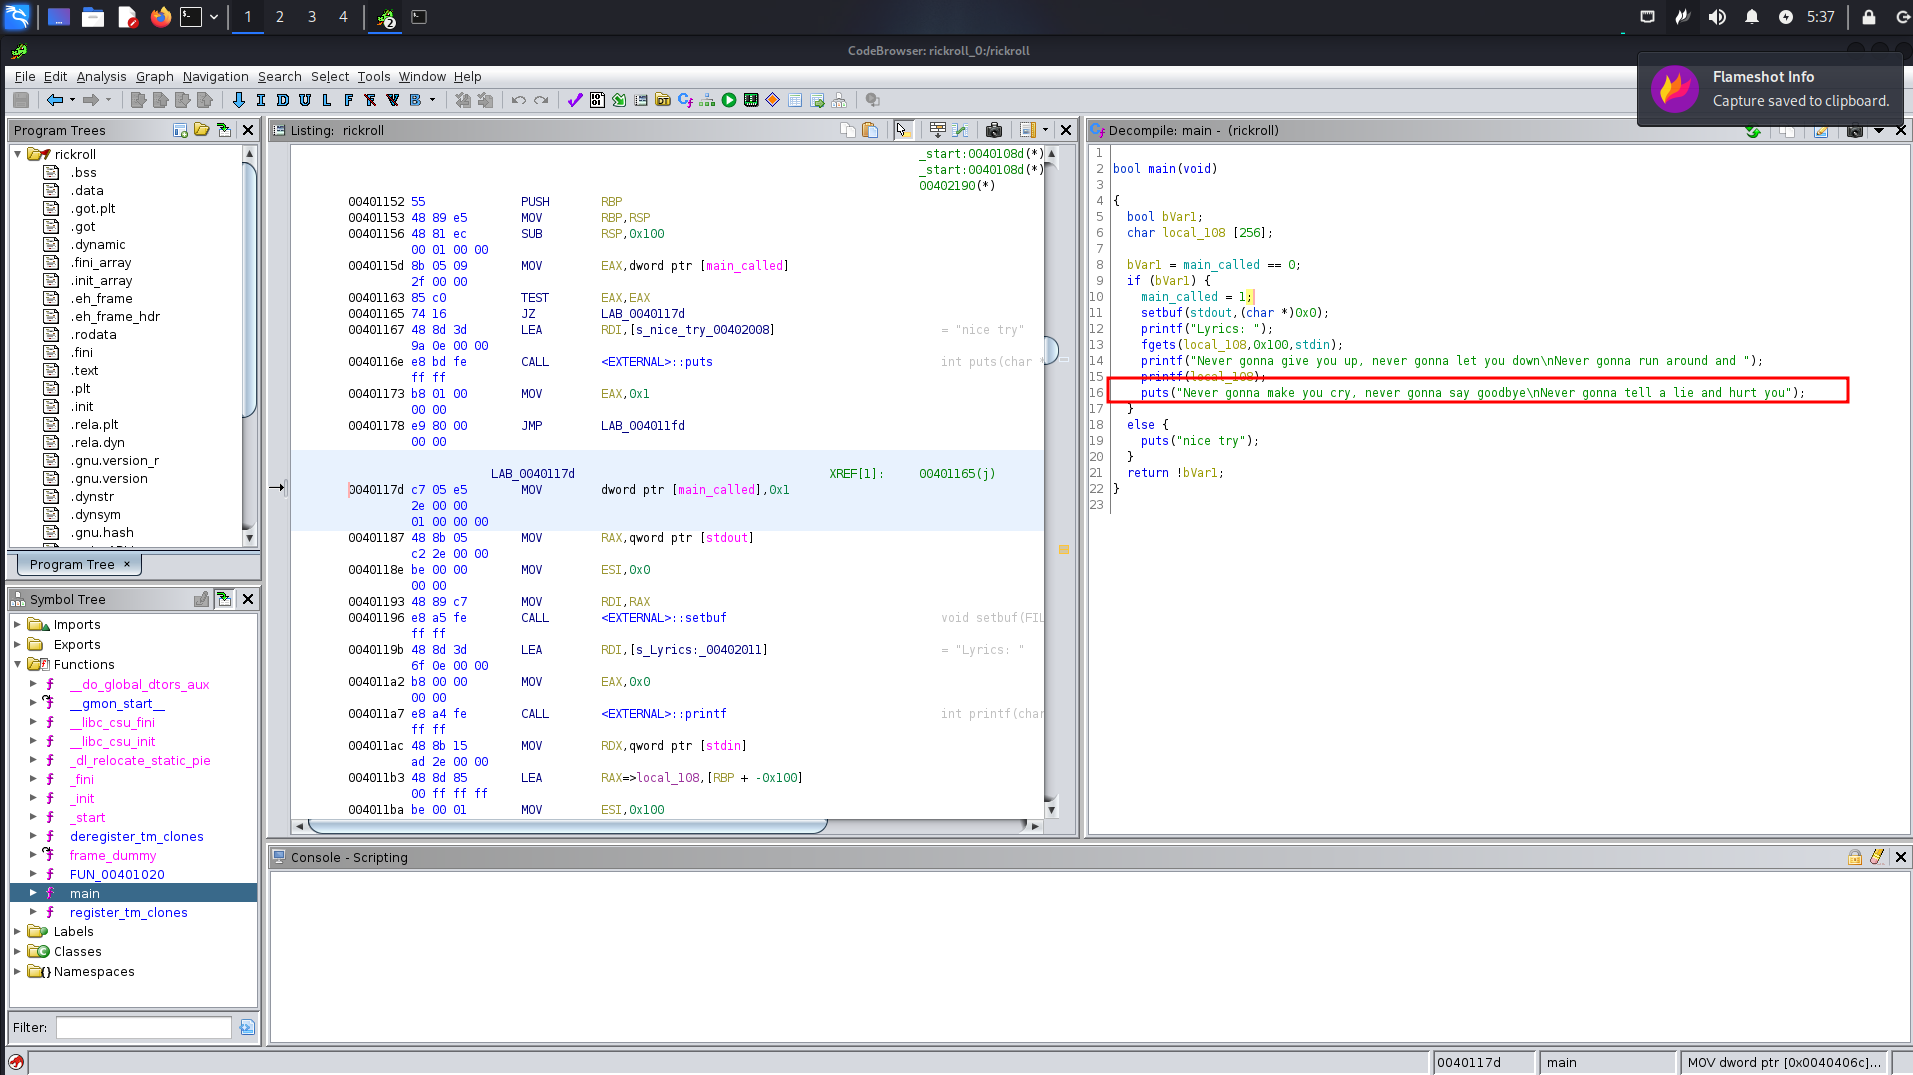Click the Symbol Tree Filter input field
Image resolution: width=1913 pixels, height=1075 pixels.
(x=144, y=1027)
